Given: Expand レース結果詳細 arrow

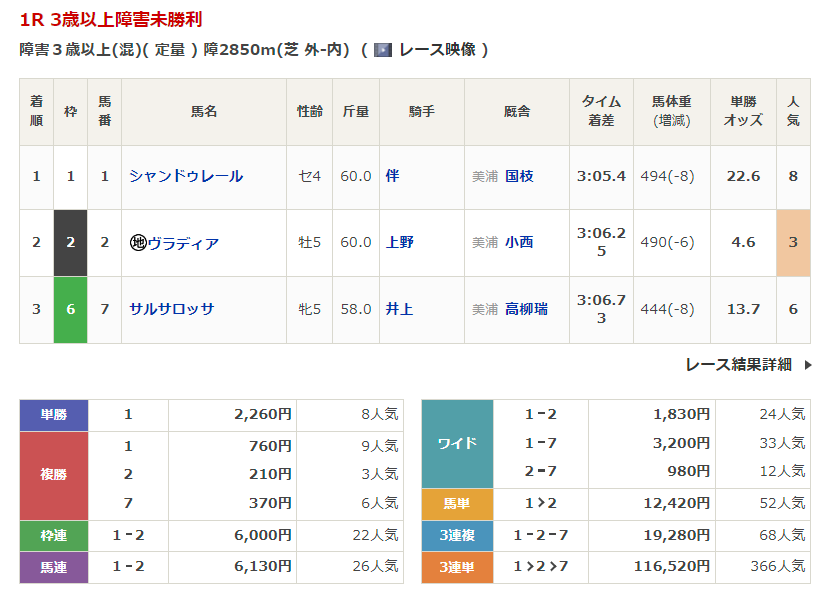Looking at the screenshot, I should (x=808, y=365).
